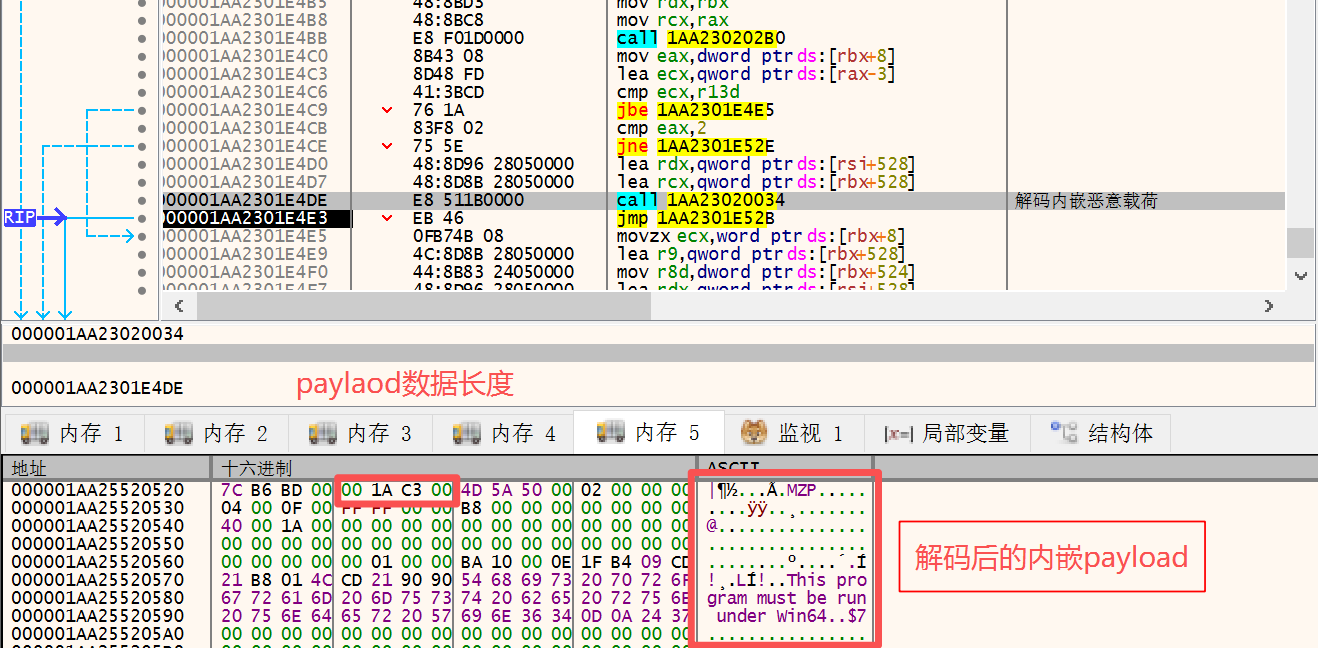The height and width of the screenshot is (648, 1318).
Task: Click the memory icon on 内存 2 tab
Action: click(x=179, y=433)
